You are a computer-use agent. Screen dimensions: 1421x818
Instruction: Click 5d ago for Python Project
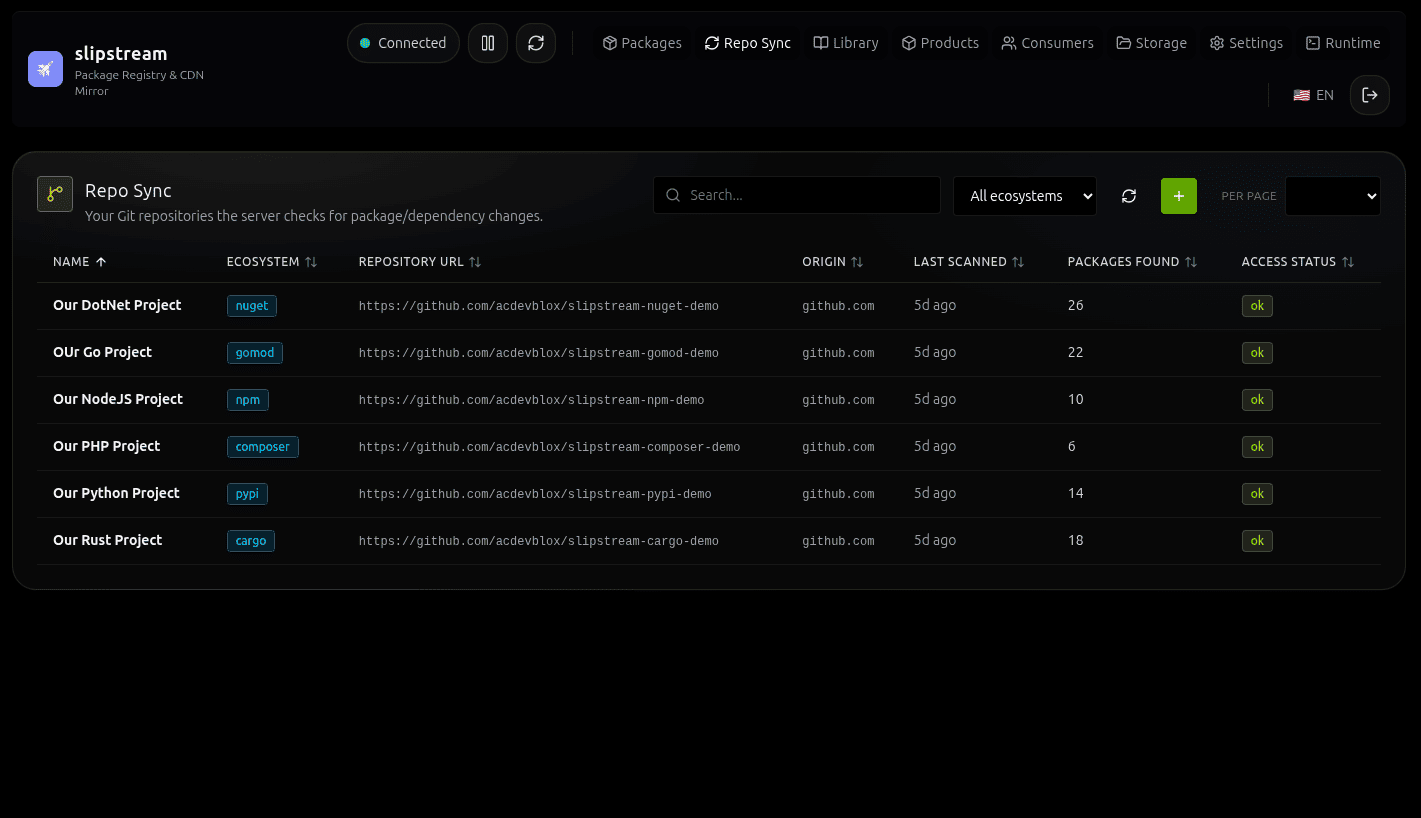tap(935, 493)
